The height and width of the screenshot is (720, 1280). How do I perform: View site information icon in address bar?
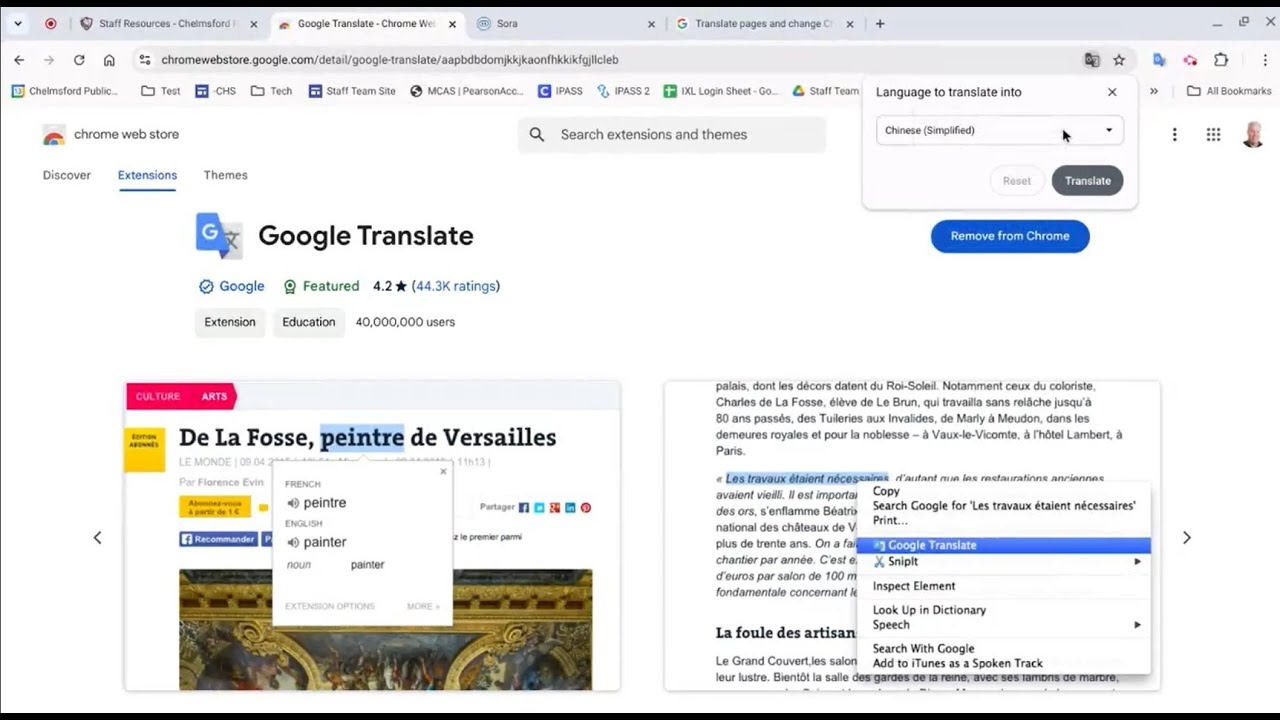click(x=145, y=60)
